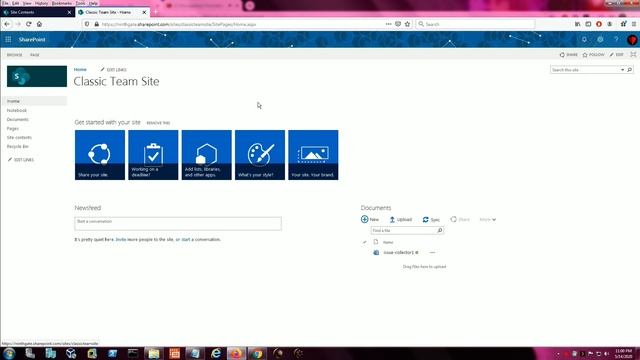Open SharePoint notifications bell
The width and height of the screenshot is (640, 360).
point(584,40)
